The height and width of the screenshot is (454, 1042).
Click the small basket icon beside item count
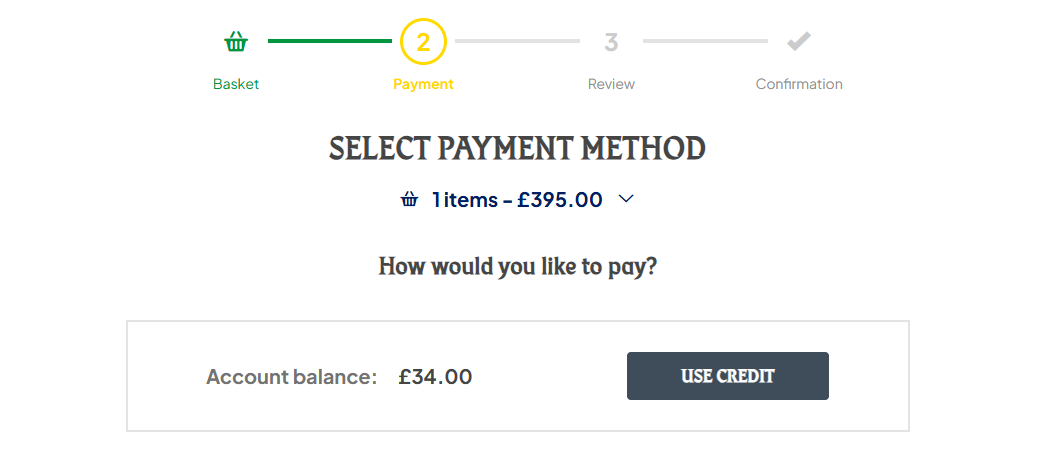(409, 199)
